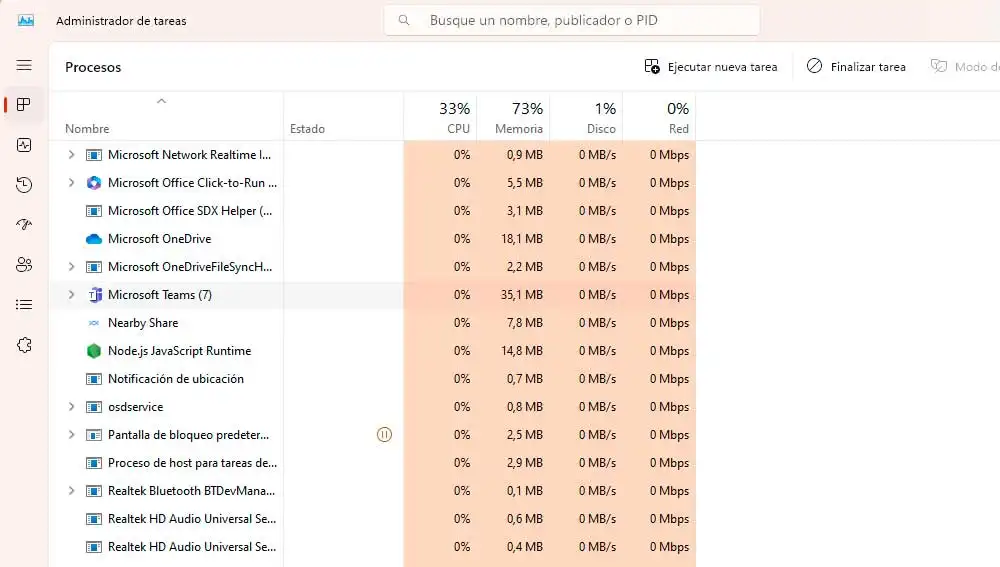The height and width of the screenshot is (567, 1000).
Task: Open the Performance sidebar icon
Action: point(24,145)
